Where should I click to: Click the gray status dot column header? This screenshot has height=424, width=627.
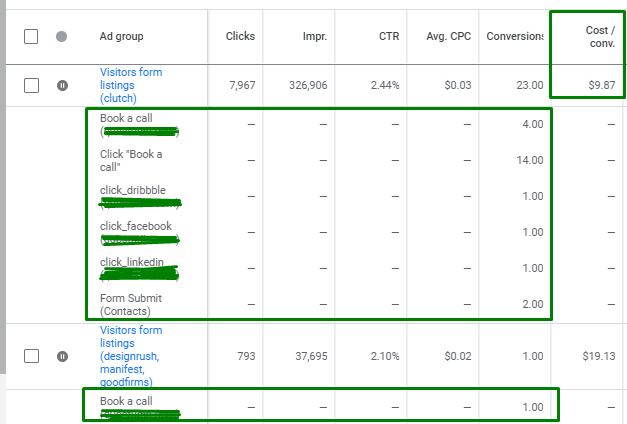click(62, 37)
